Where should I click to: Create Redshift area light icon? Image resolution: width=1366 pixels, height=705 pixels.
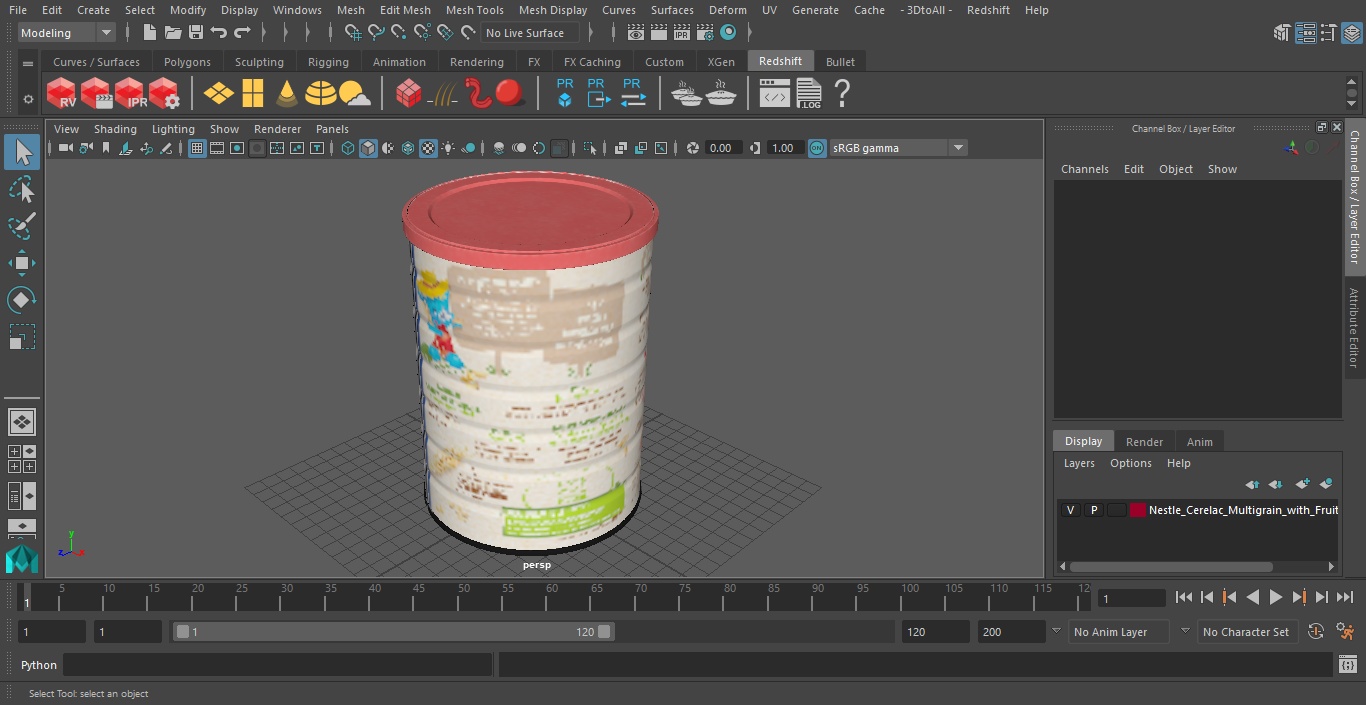(253, 94)
